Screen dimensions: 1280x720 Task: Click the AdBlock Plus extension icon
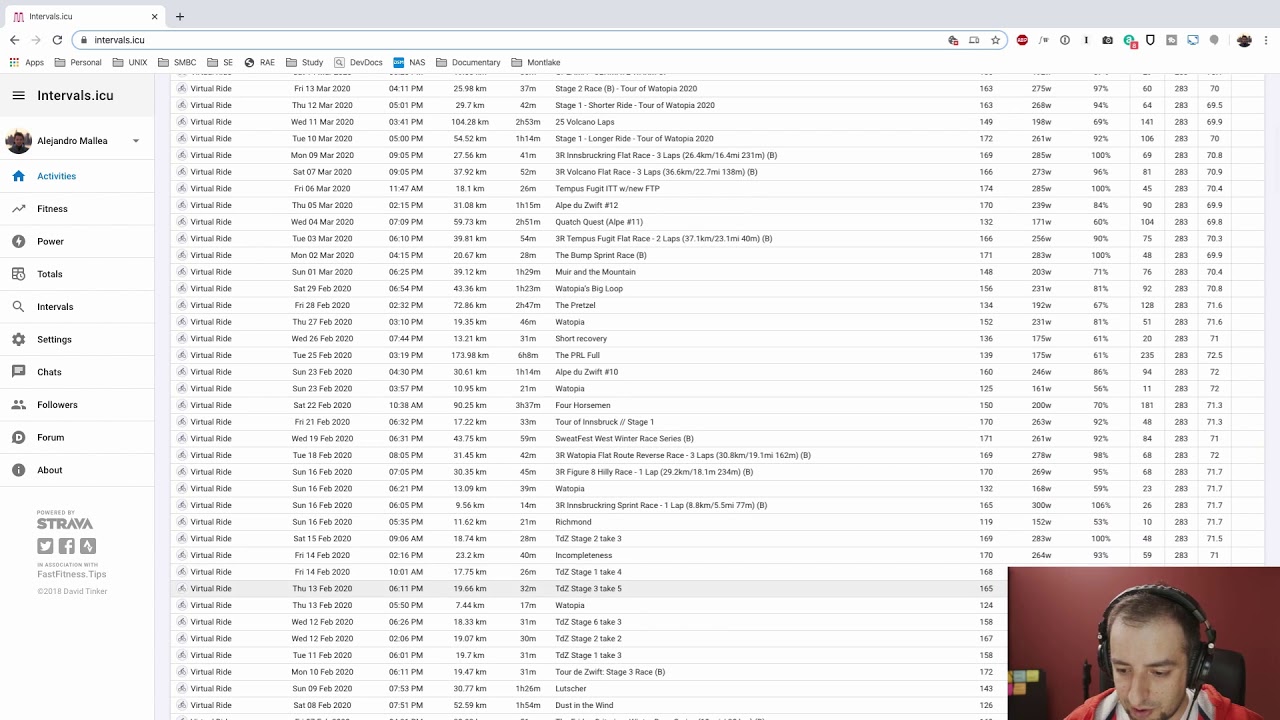[1022, 40]
